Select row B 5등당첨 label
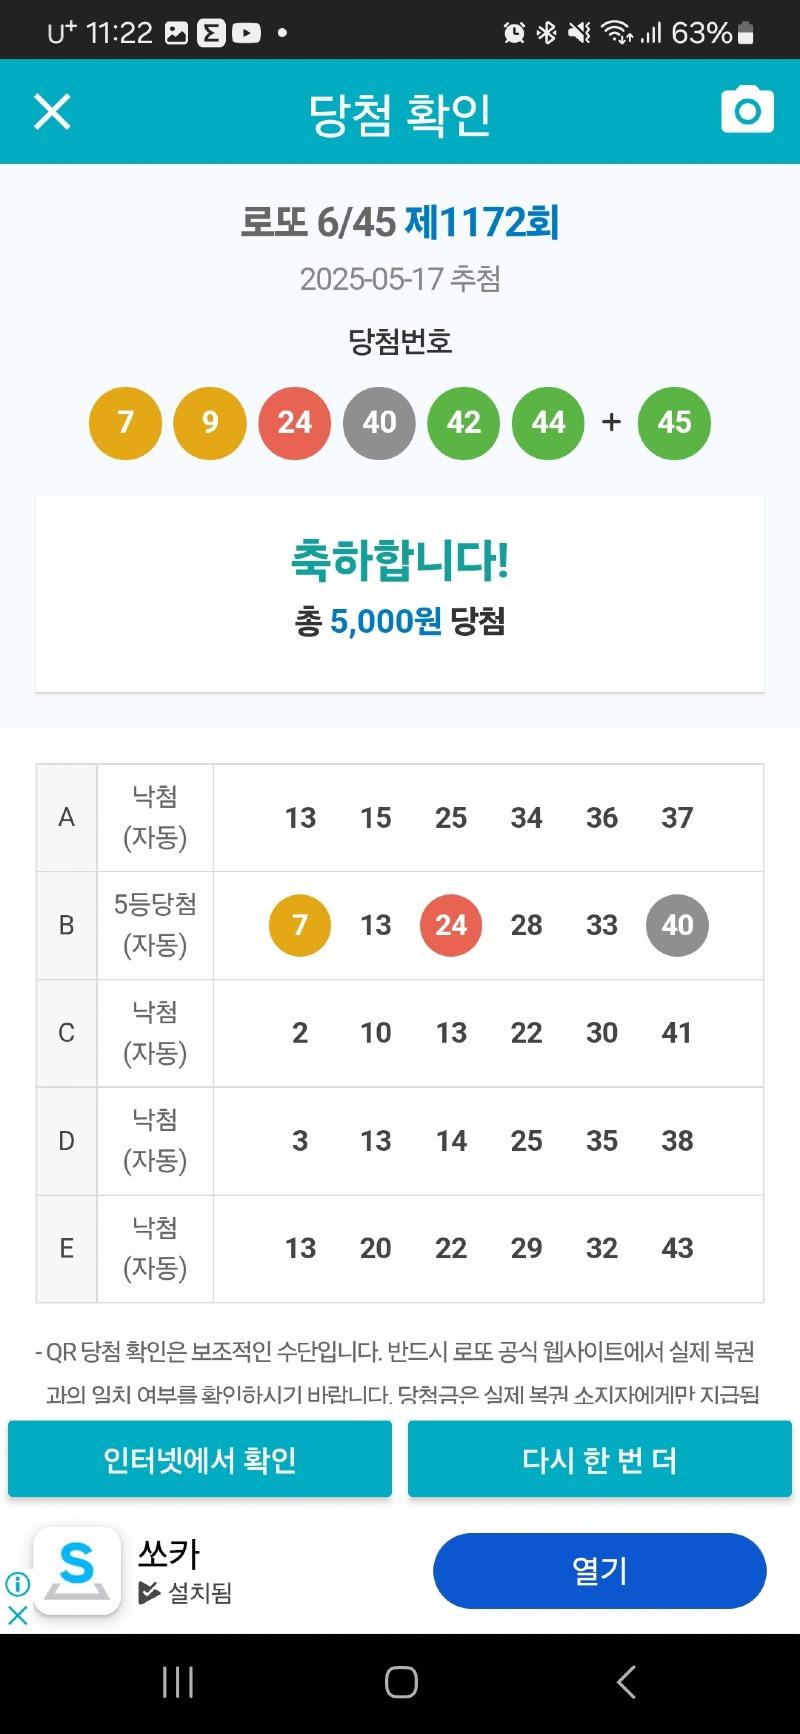The width and height of the screenshot is (800, 1734). pos(155,904)
